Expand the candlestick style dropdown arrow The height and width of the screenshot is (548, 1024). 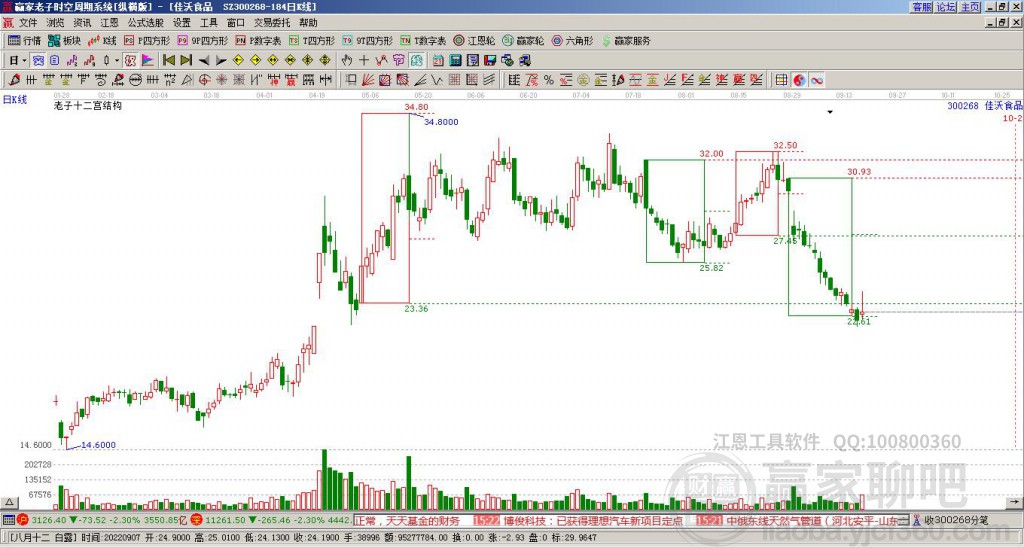click(x=117, y=61)
